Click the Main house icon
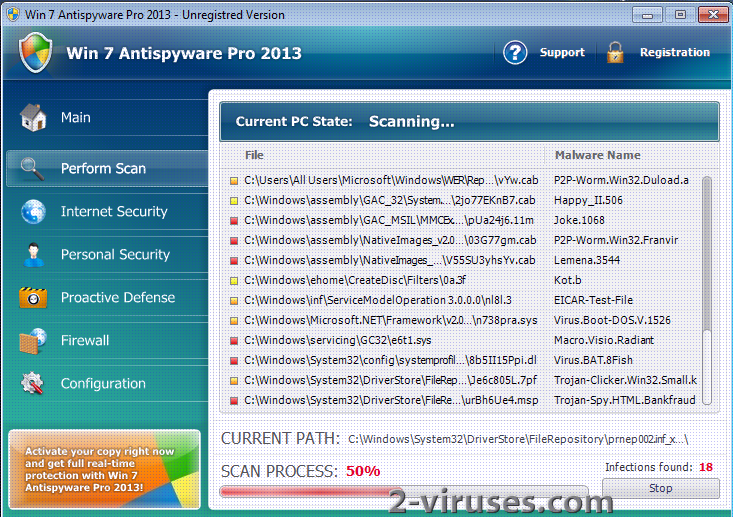Viewport: 733px width, 517px height. click(34, 117)
